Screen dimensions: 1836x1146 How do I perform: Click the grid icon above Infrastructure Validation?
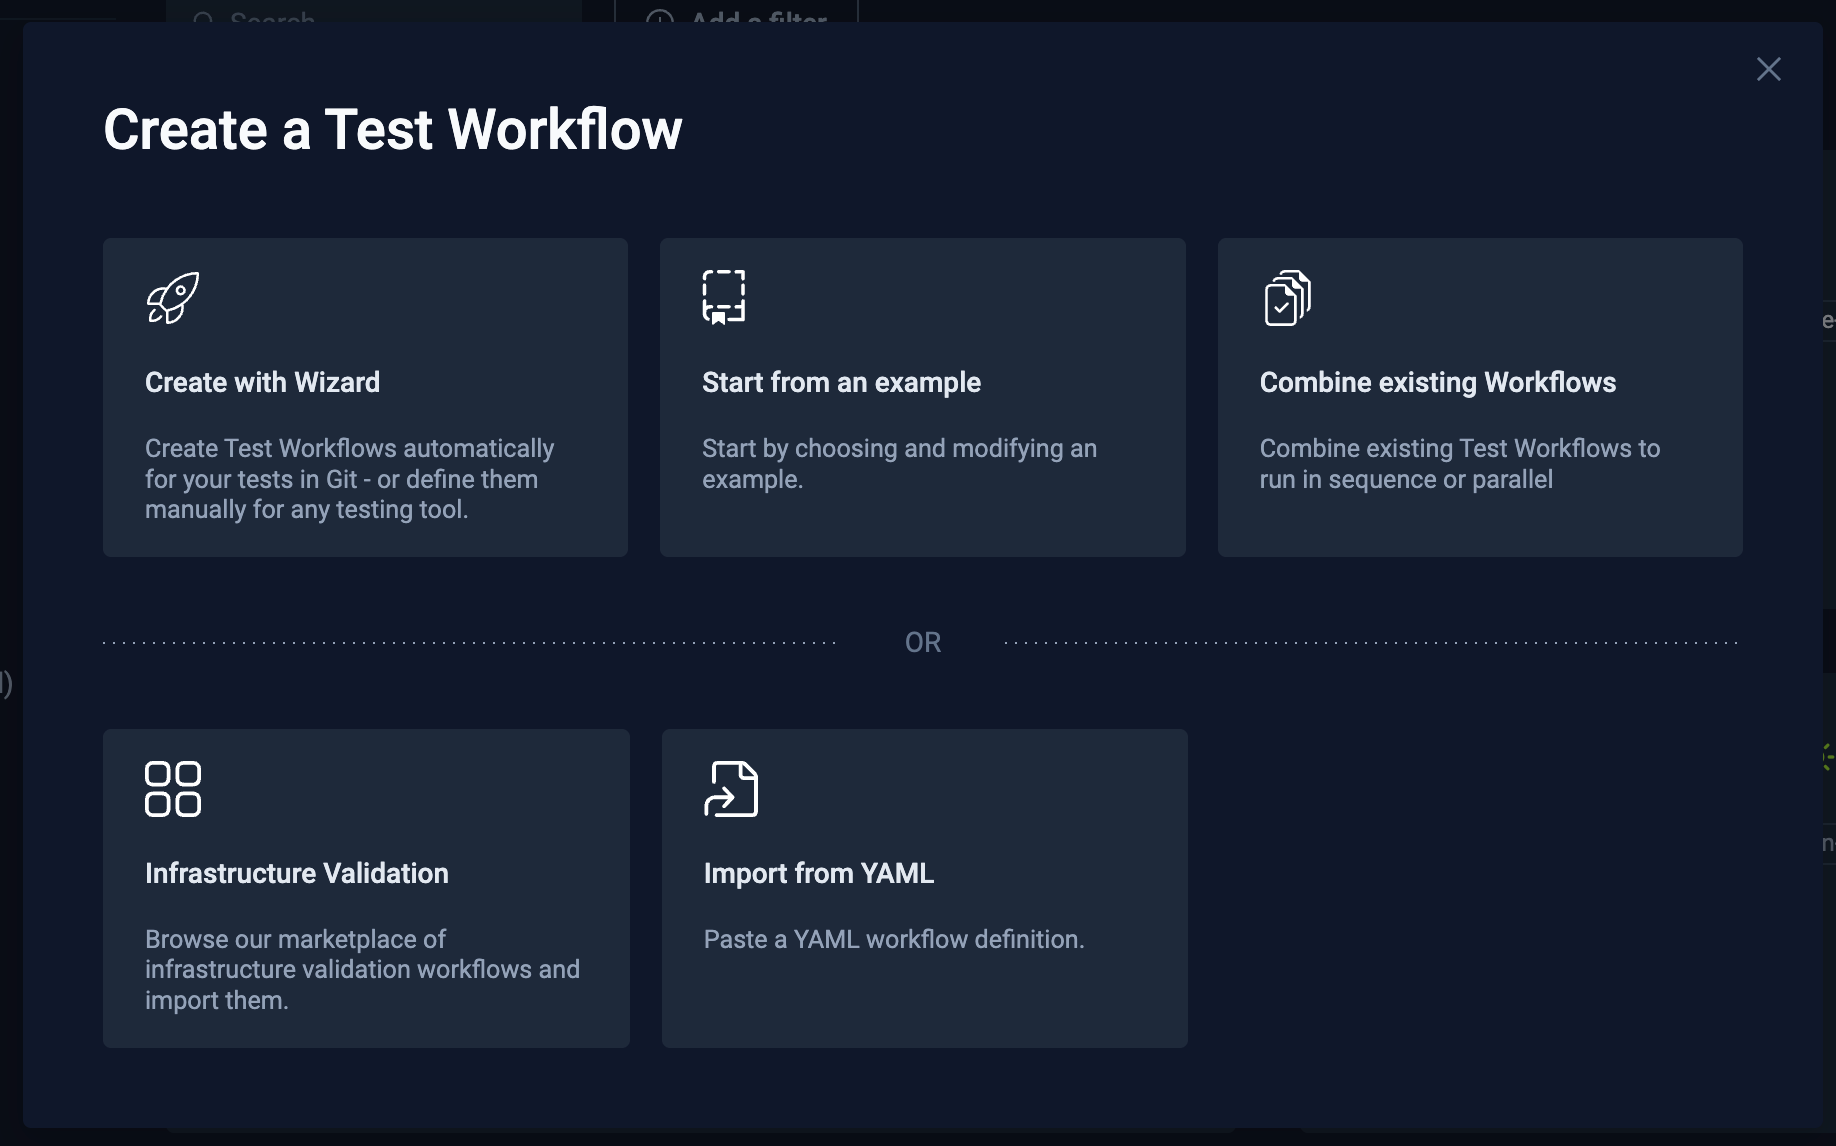coord(173,789)
